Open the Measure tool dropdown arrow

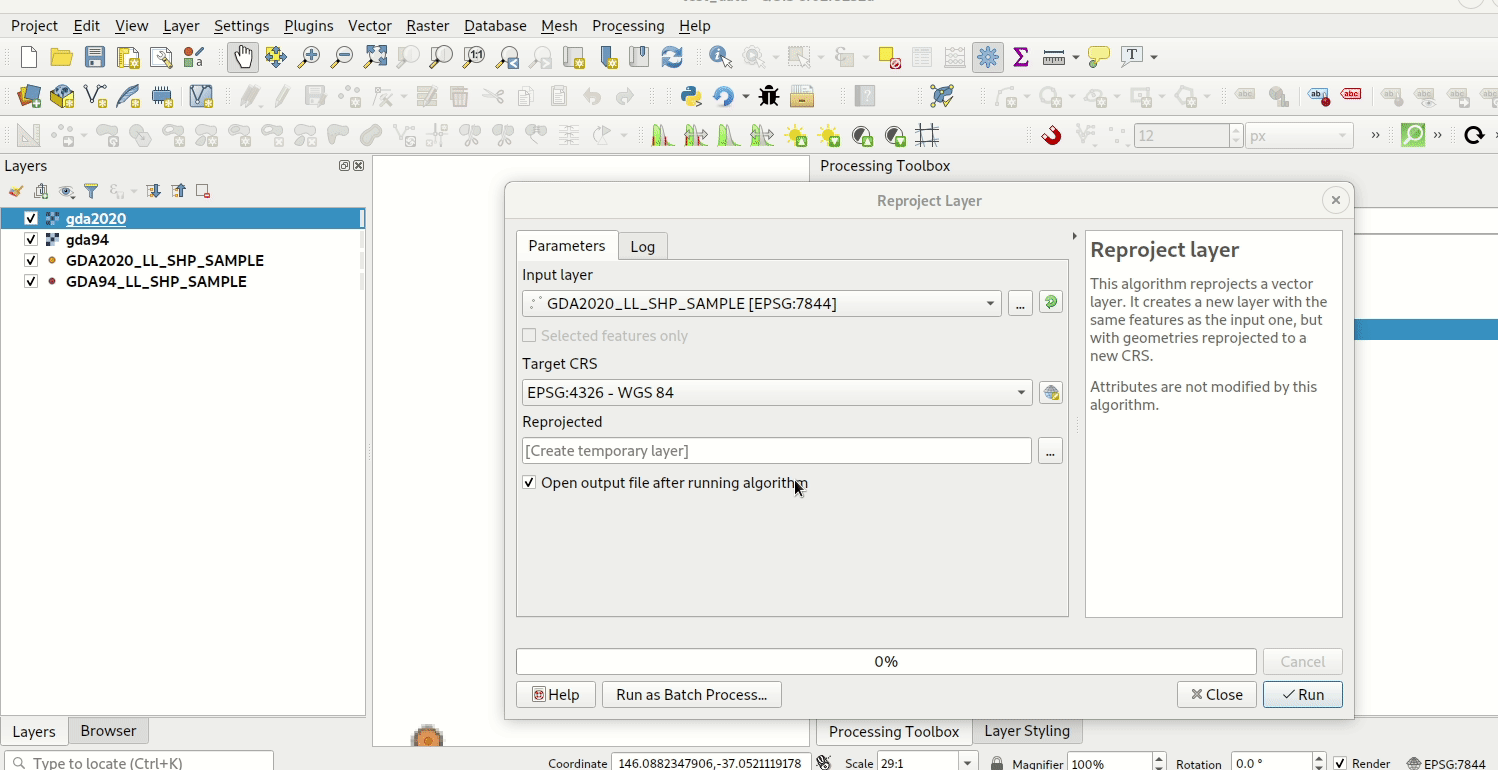point(1076,57)
